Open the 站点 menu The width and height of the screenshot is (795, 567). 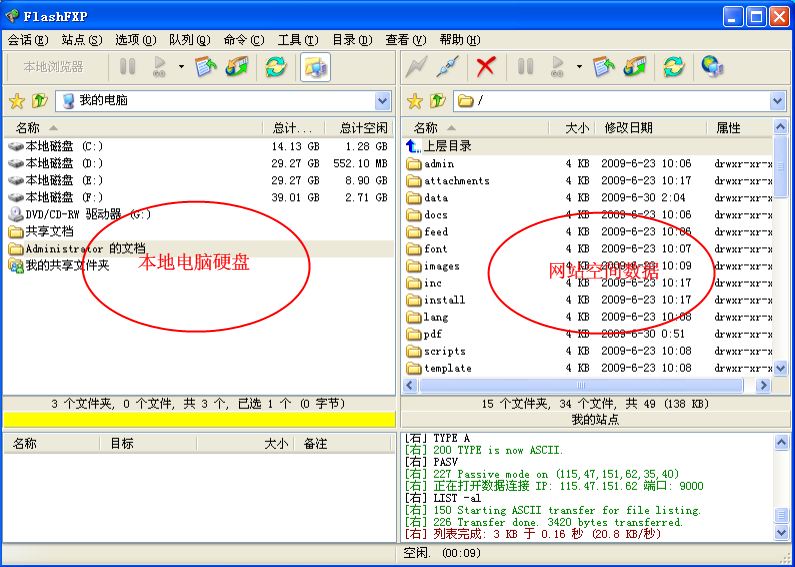point(81,40)
